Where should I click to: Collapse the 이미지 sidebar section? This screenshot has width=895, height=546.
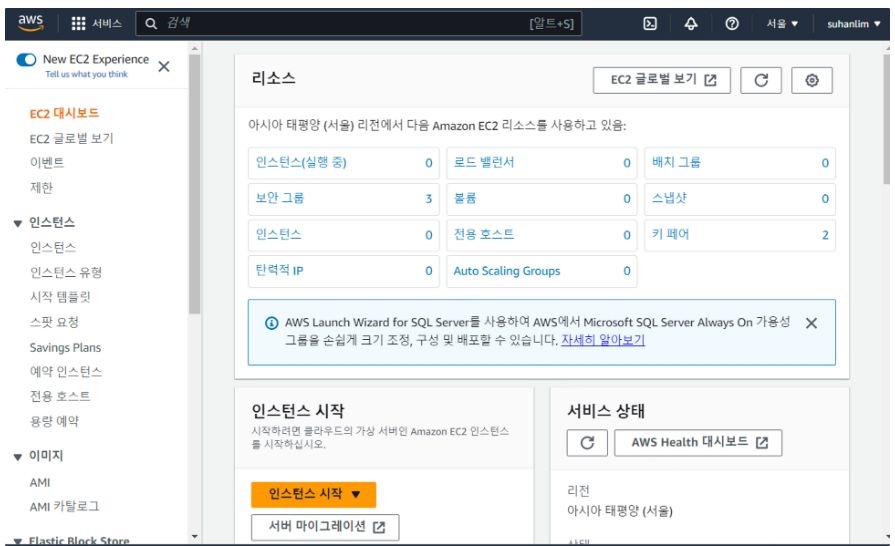pyautogui.click(x=18, y=456)
